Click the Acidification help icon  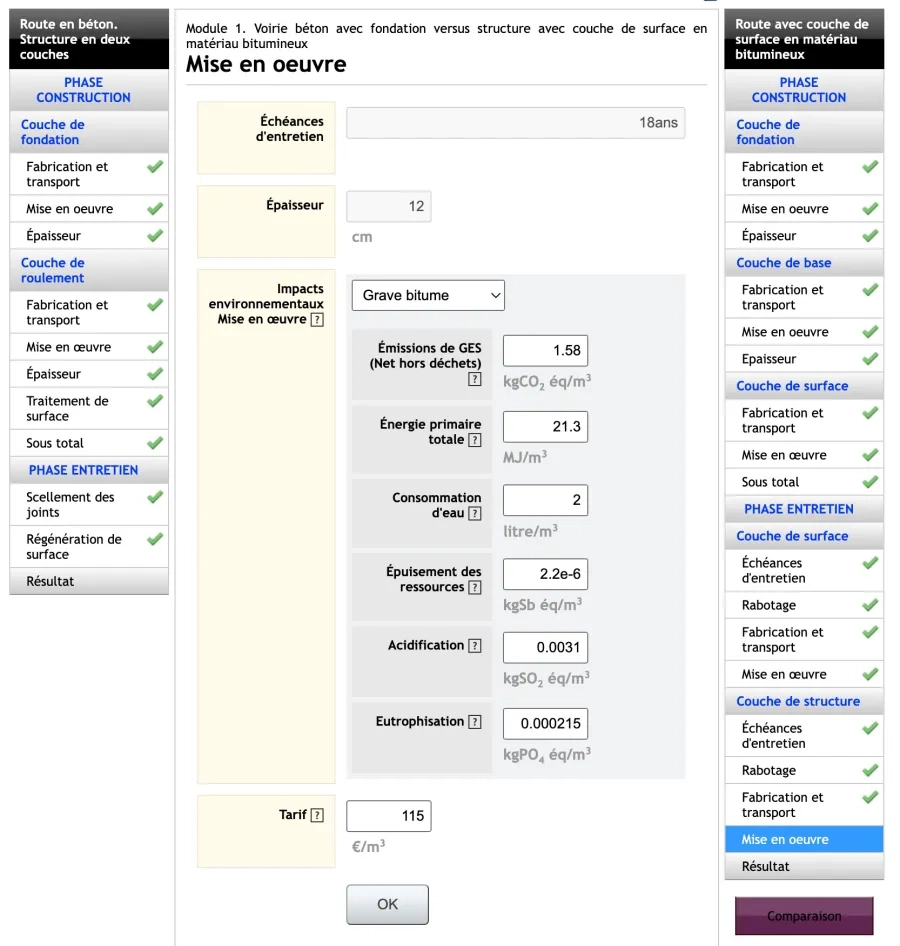(x=475, y=646)
